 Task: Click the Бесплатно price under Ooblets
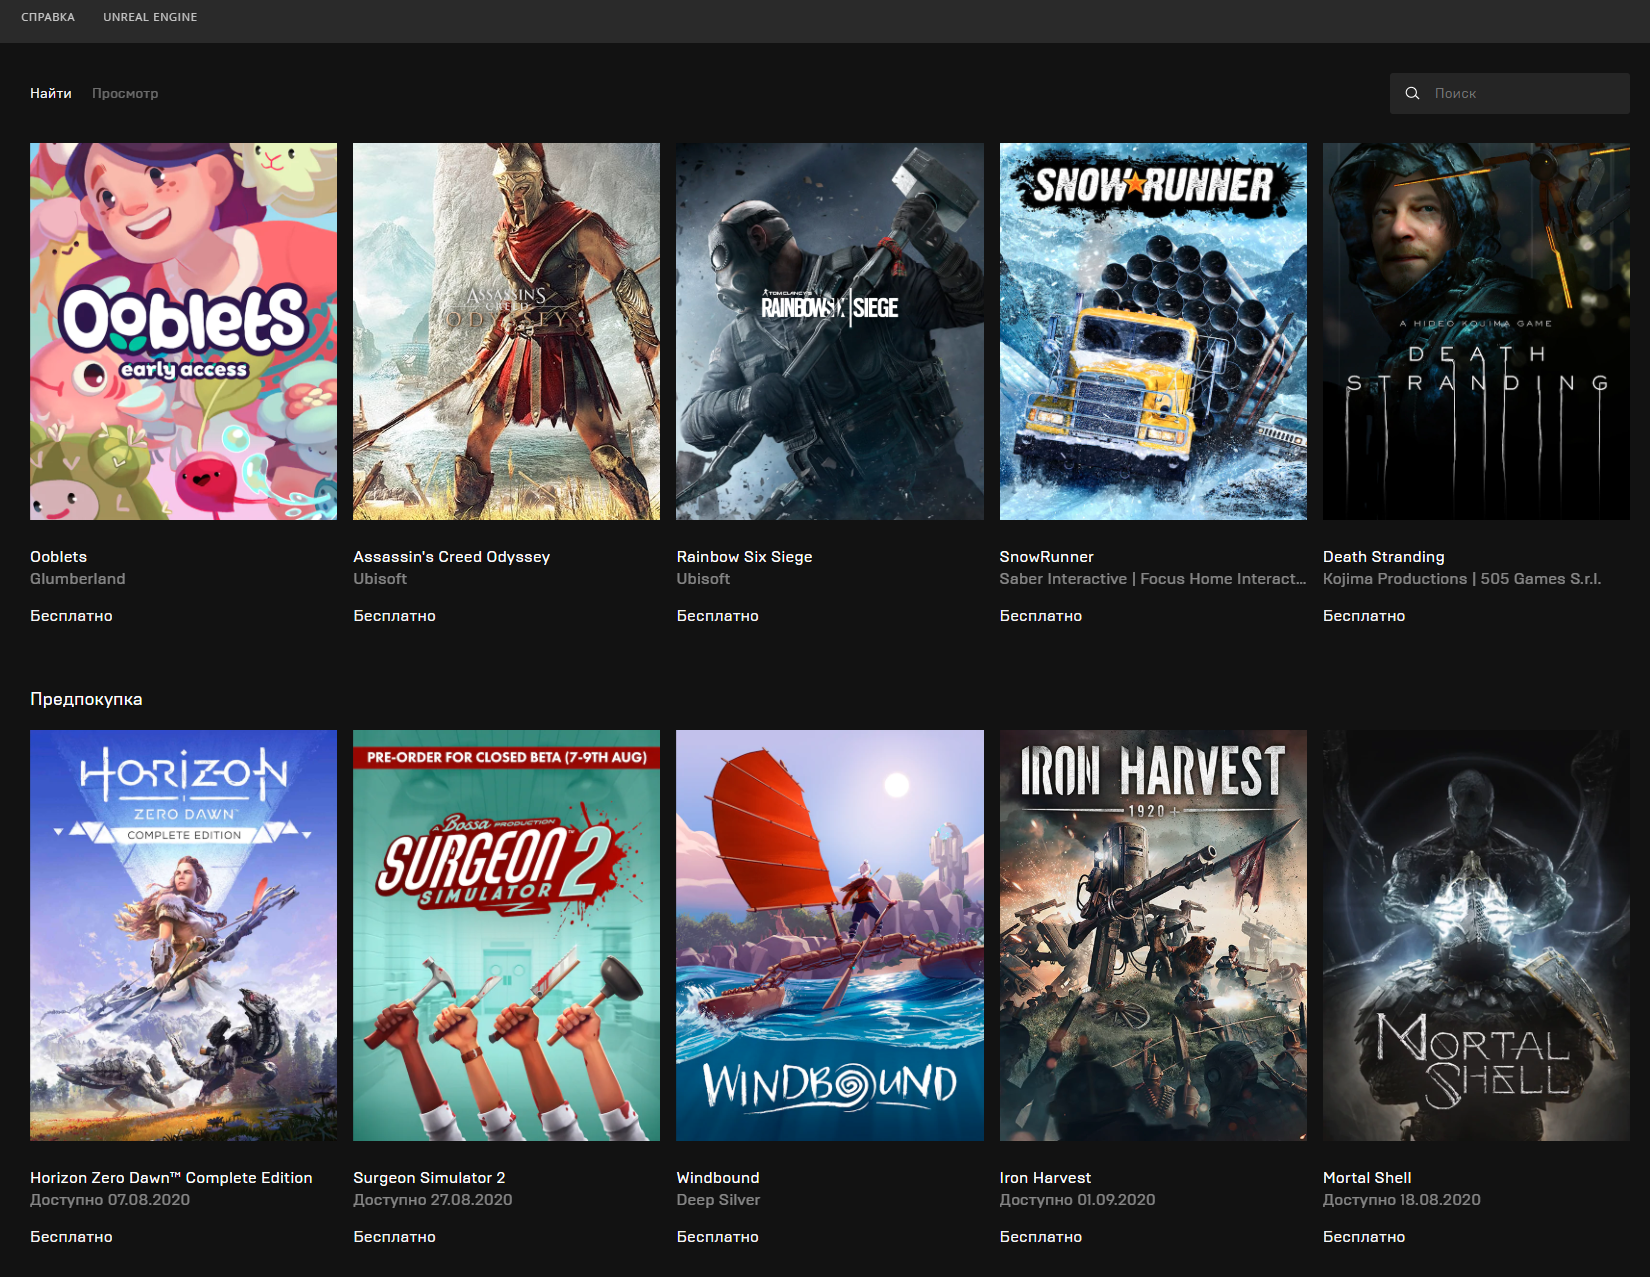(x=71, y=616)
